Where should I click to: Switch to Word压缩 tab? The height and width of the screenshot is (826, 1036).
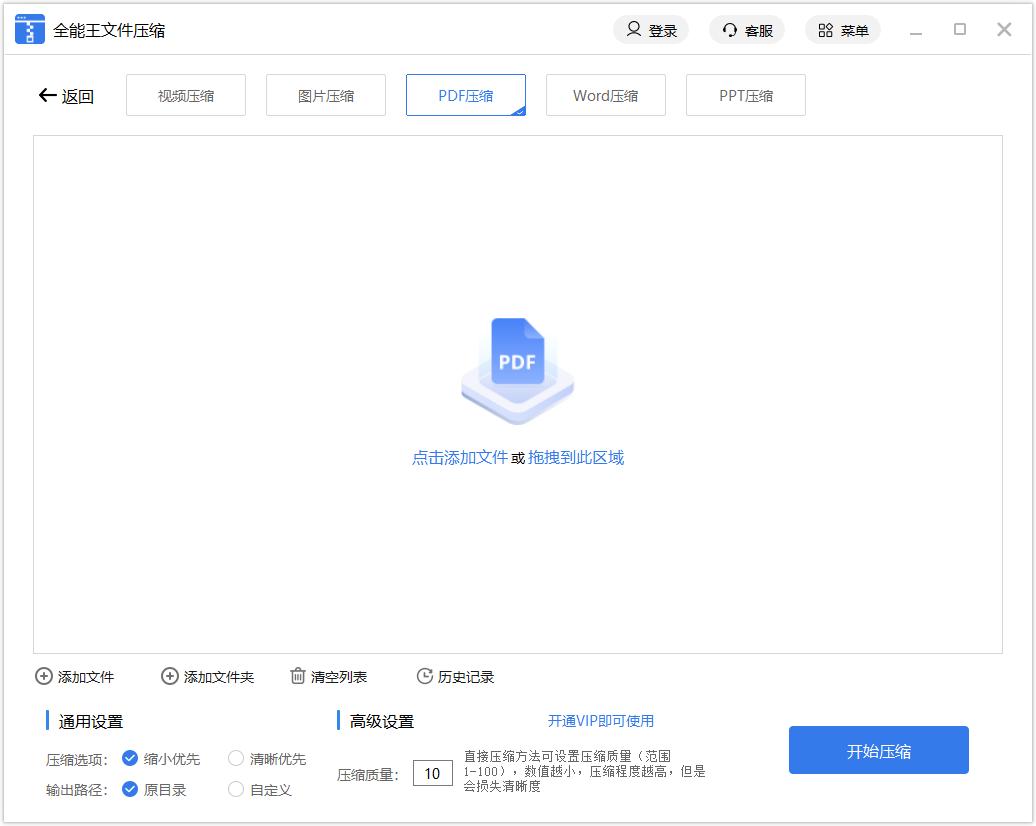[606, 96]
